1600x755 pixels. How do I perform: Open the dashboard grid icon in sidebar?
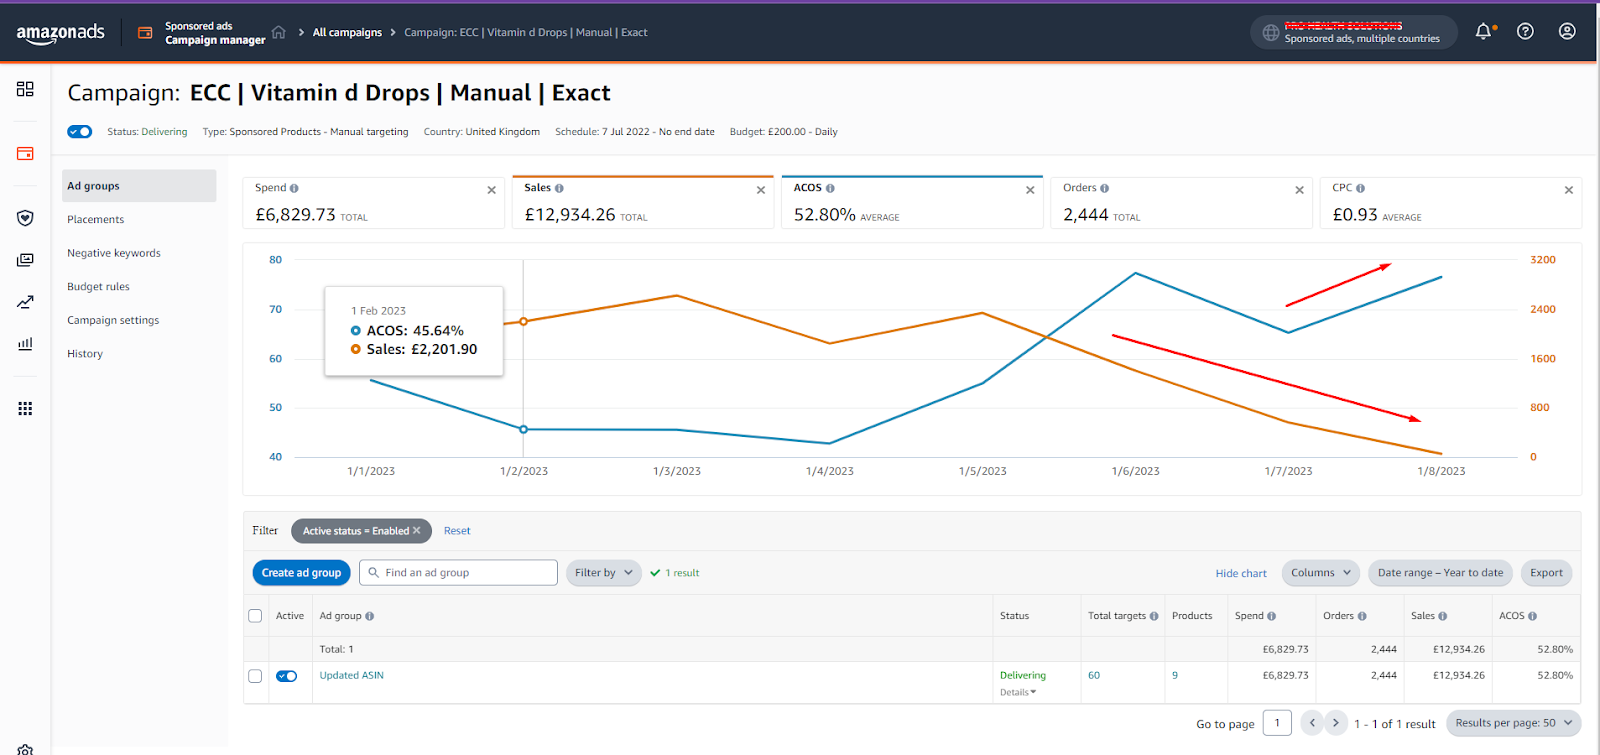(25, 89)
